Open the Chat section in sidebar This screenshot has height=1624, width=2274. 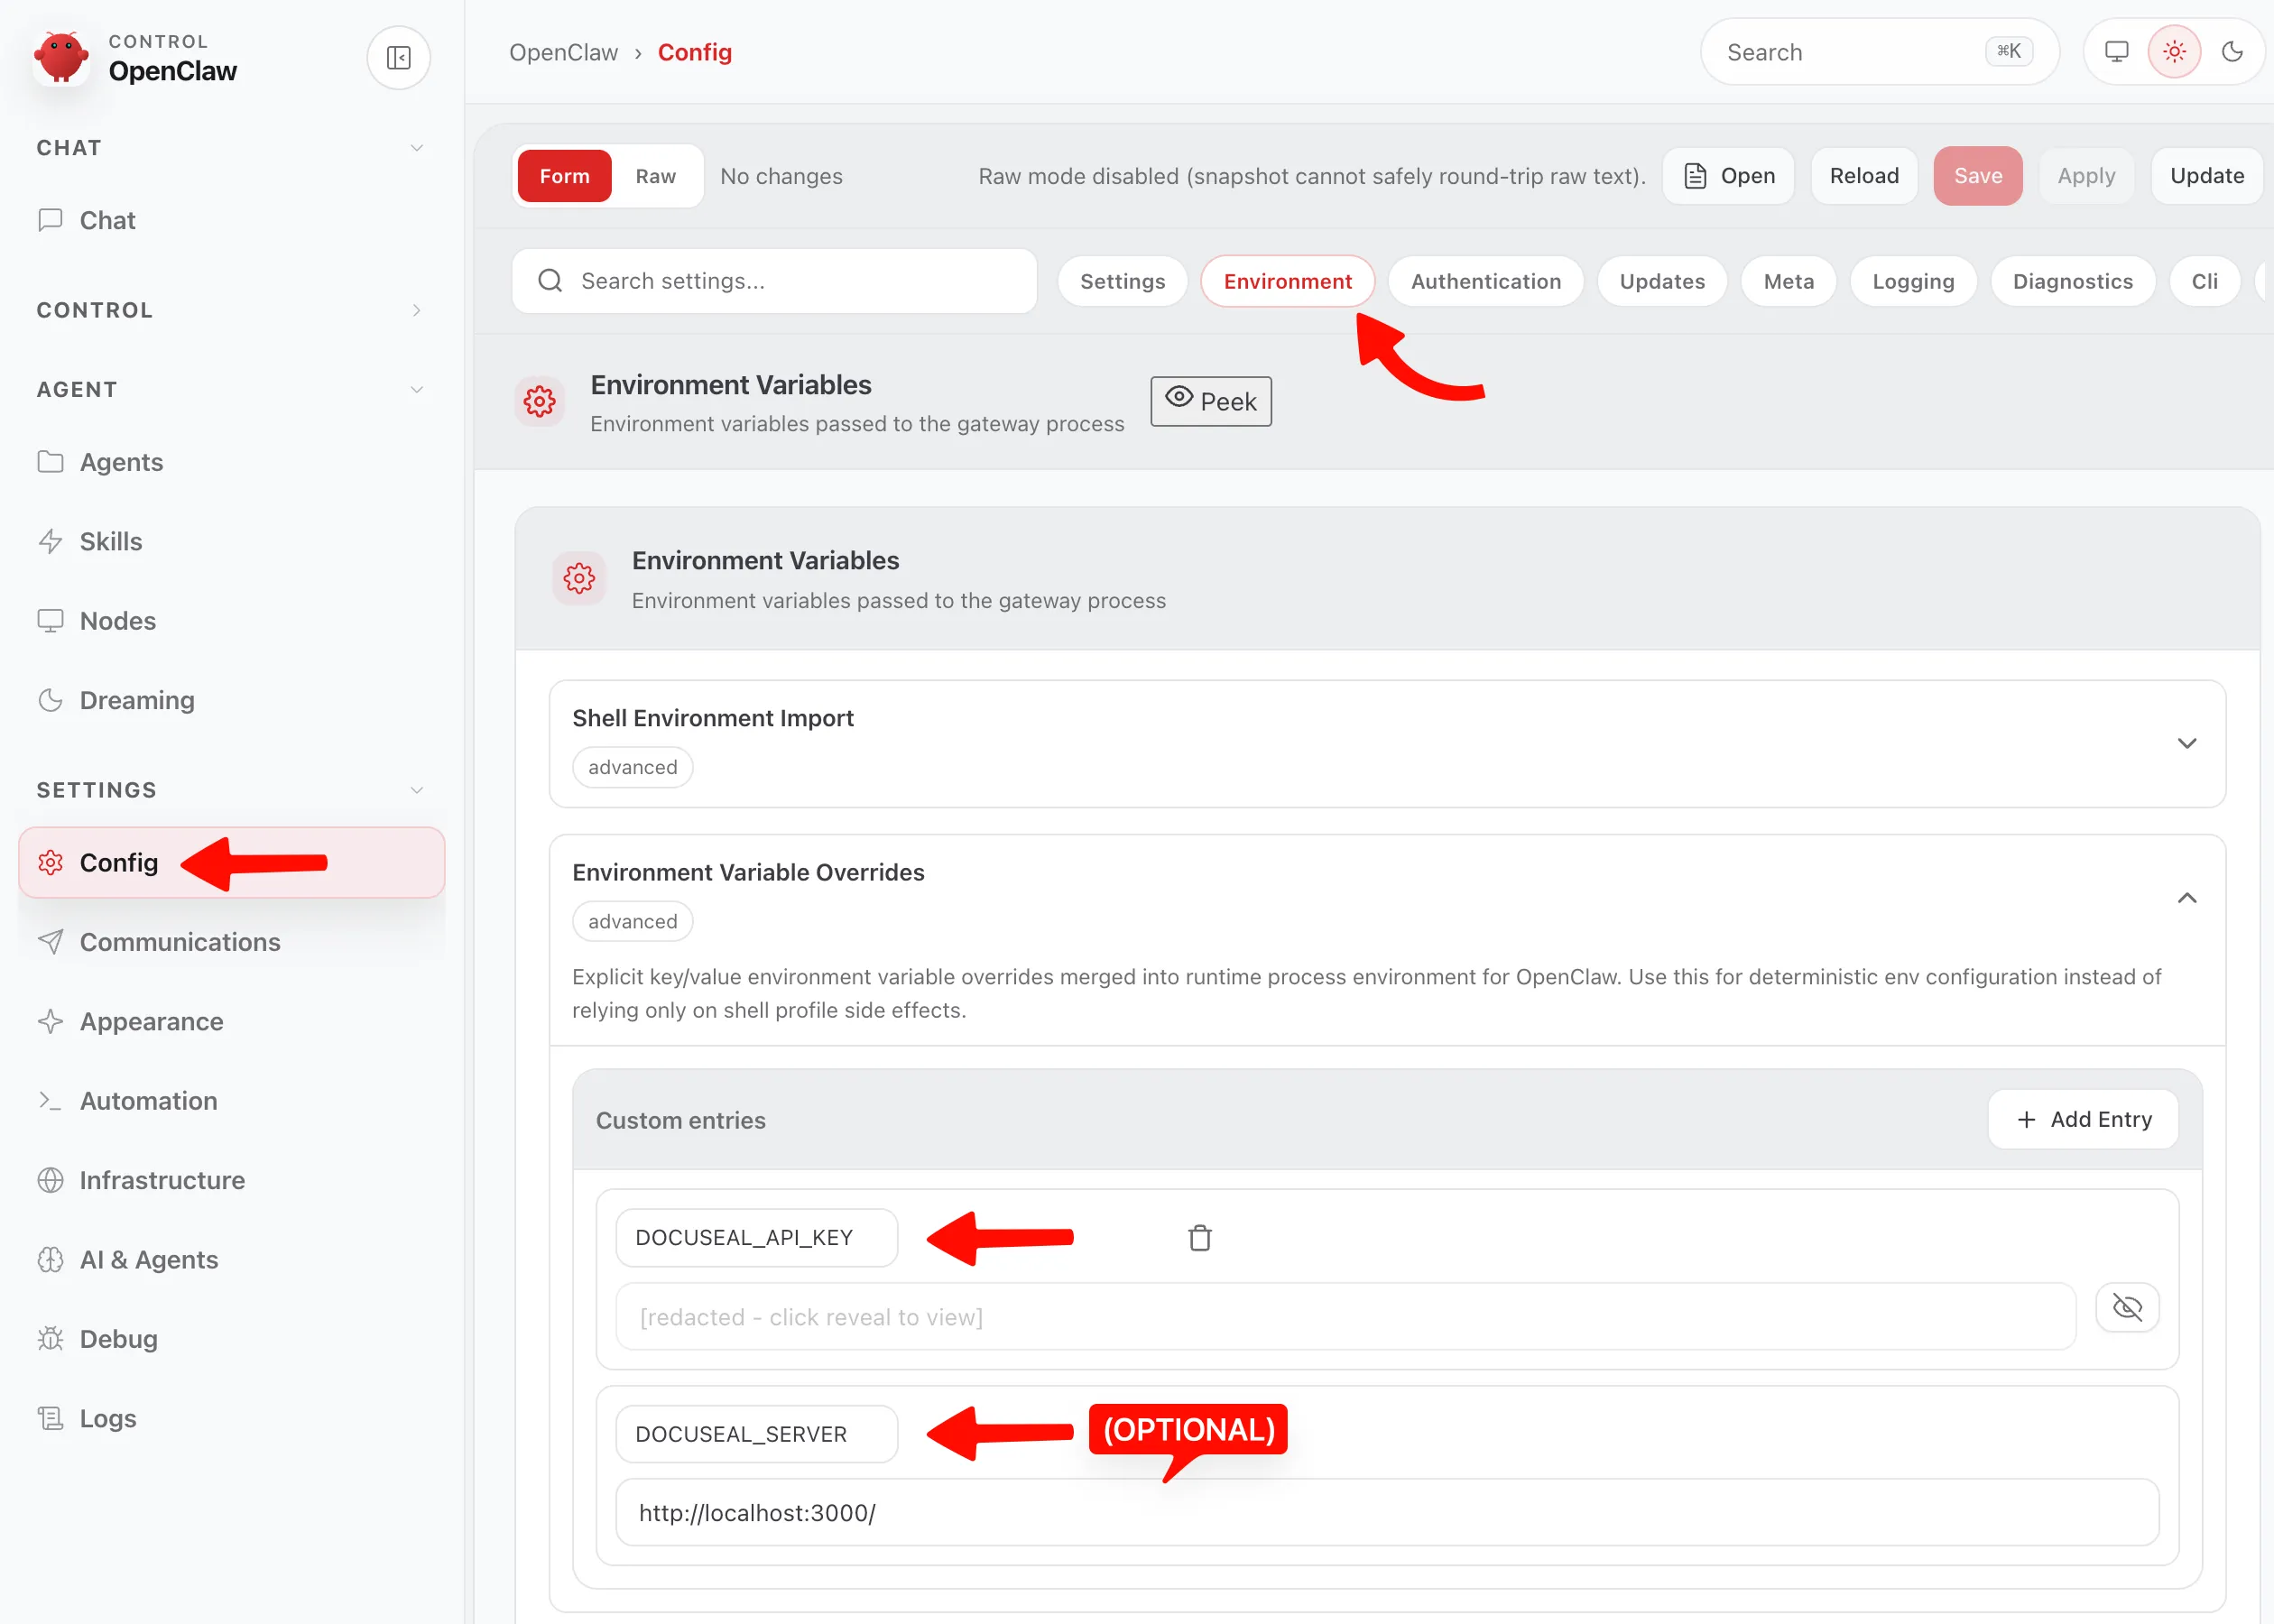coord(107,220)
